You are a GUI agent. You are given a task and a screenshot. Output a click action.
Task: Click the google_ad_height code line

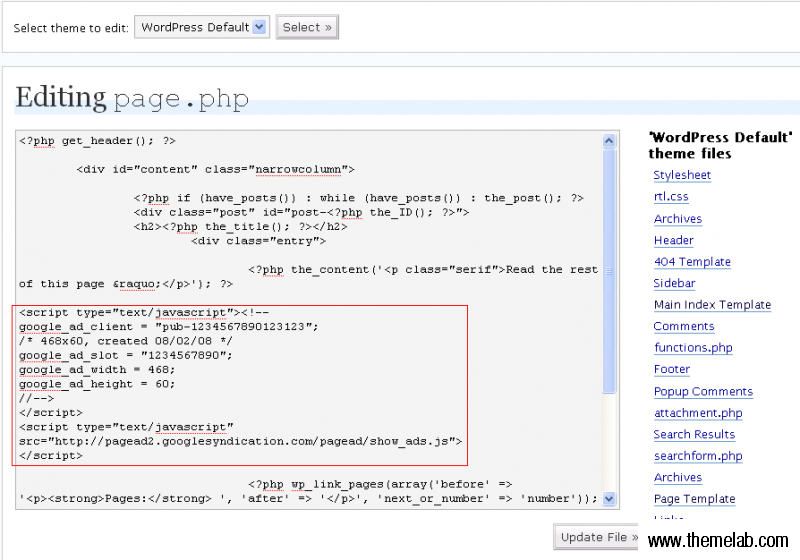click(x=97, y=384)
